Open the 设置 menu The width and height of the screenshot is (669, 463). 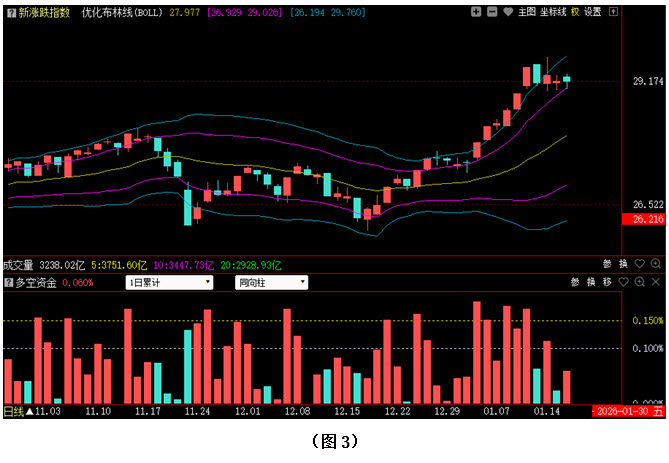coord(593,12)
